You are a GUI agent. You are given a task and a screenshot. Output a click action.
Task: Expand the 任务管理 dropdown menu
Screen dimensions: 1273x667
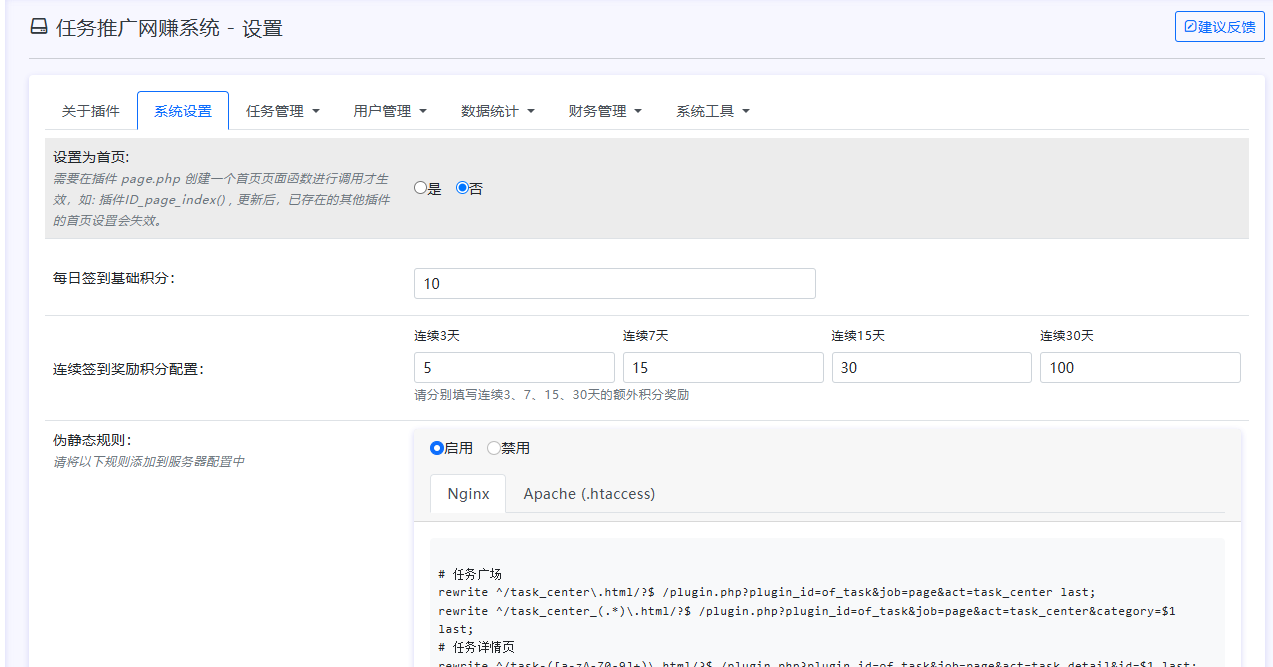pos(283,111)
